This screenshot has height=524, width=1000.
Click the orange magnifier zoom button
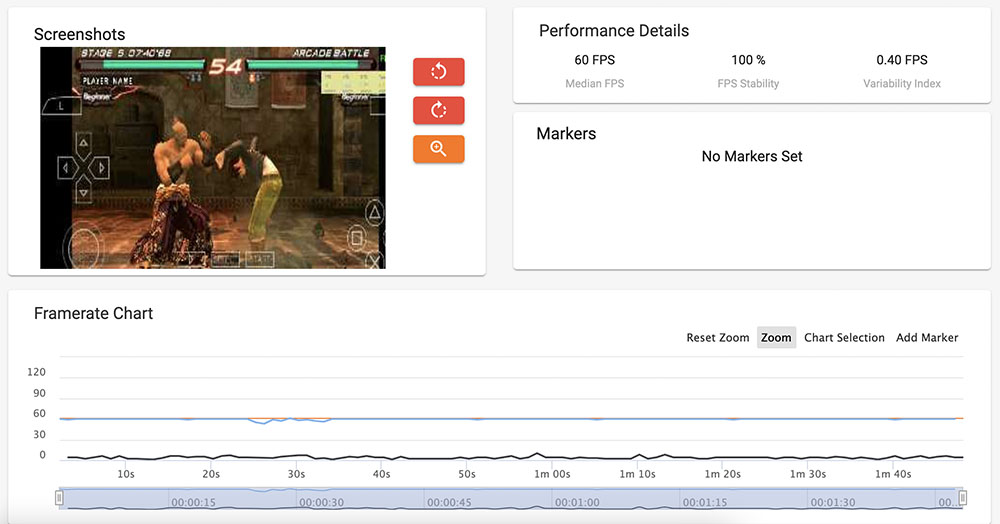(438, 149)
